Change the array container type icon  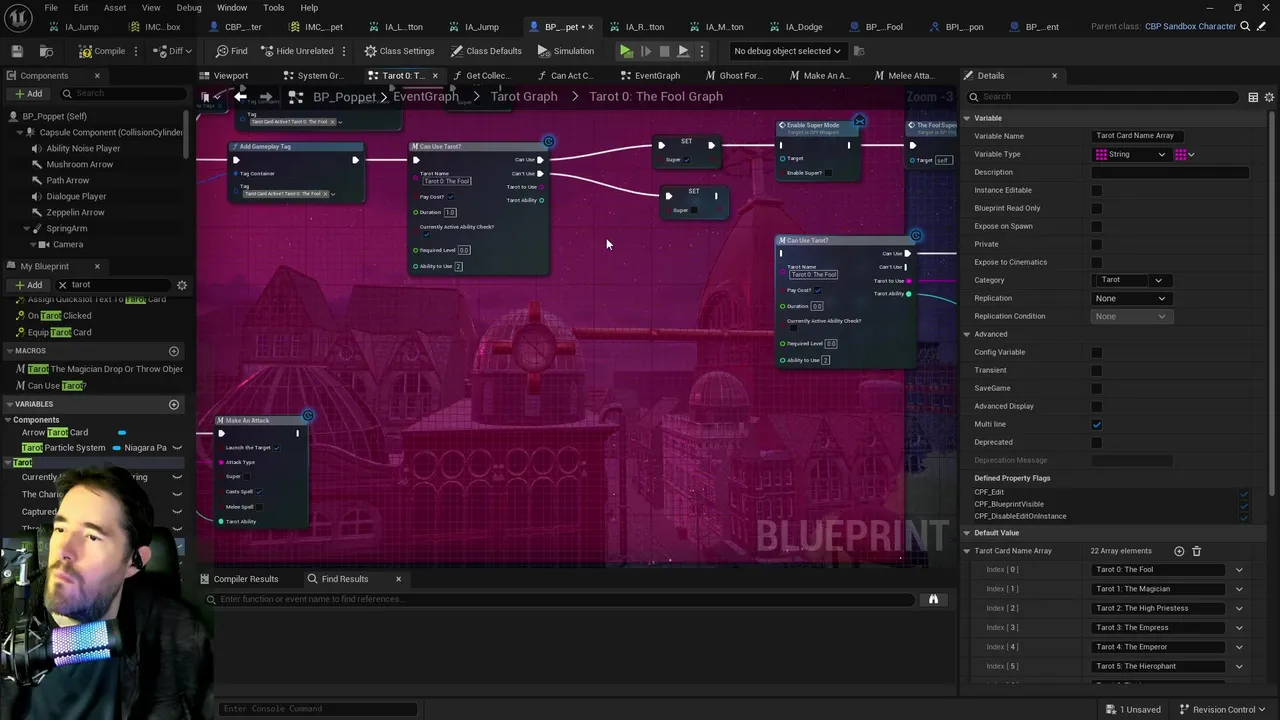coord(1185,154)
